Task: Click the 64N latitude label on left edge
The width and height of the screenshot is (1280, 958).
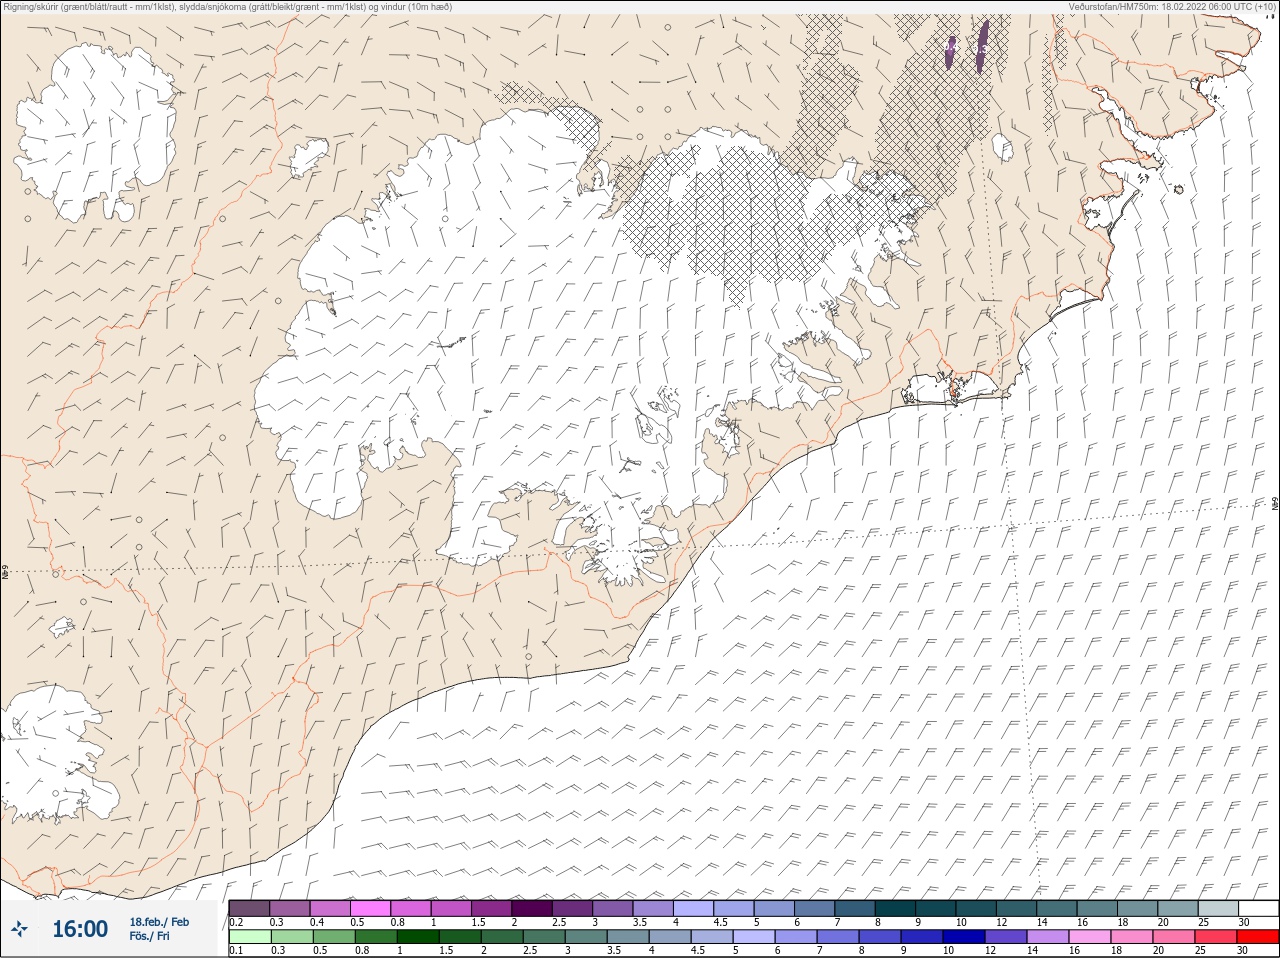Action: 5,574
